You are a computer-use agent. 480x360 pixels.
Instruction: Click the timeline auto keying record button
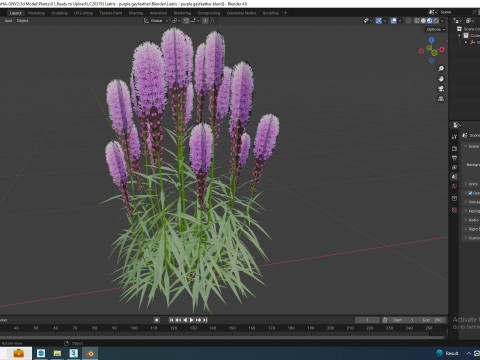click(156, 320)
